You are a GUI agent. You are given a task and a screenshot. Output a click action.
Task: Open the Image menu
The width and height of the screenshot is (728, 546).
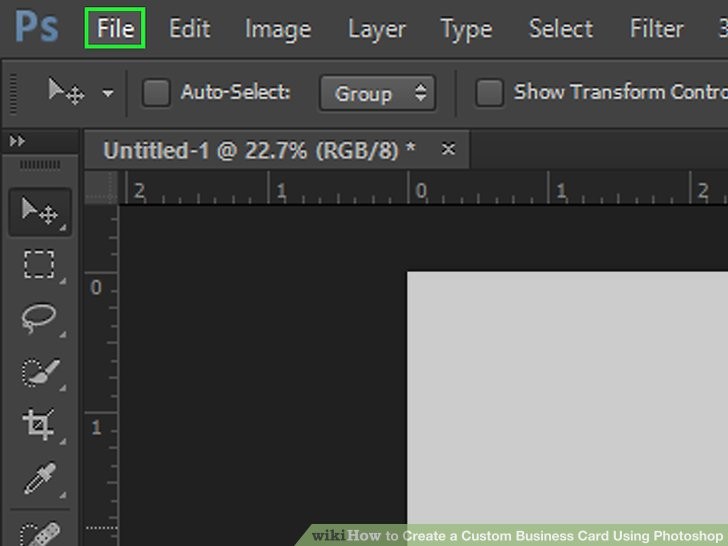277,29
